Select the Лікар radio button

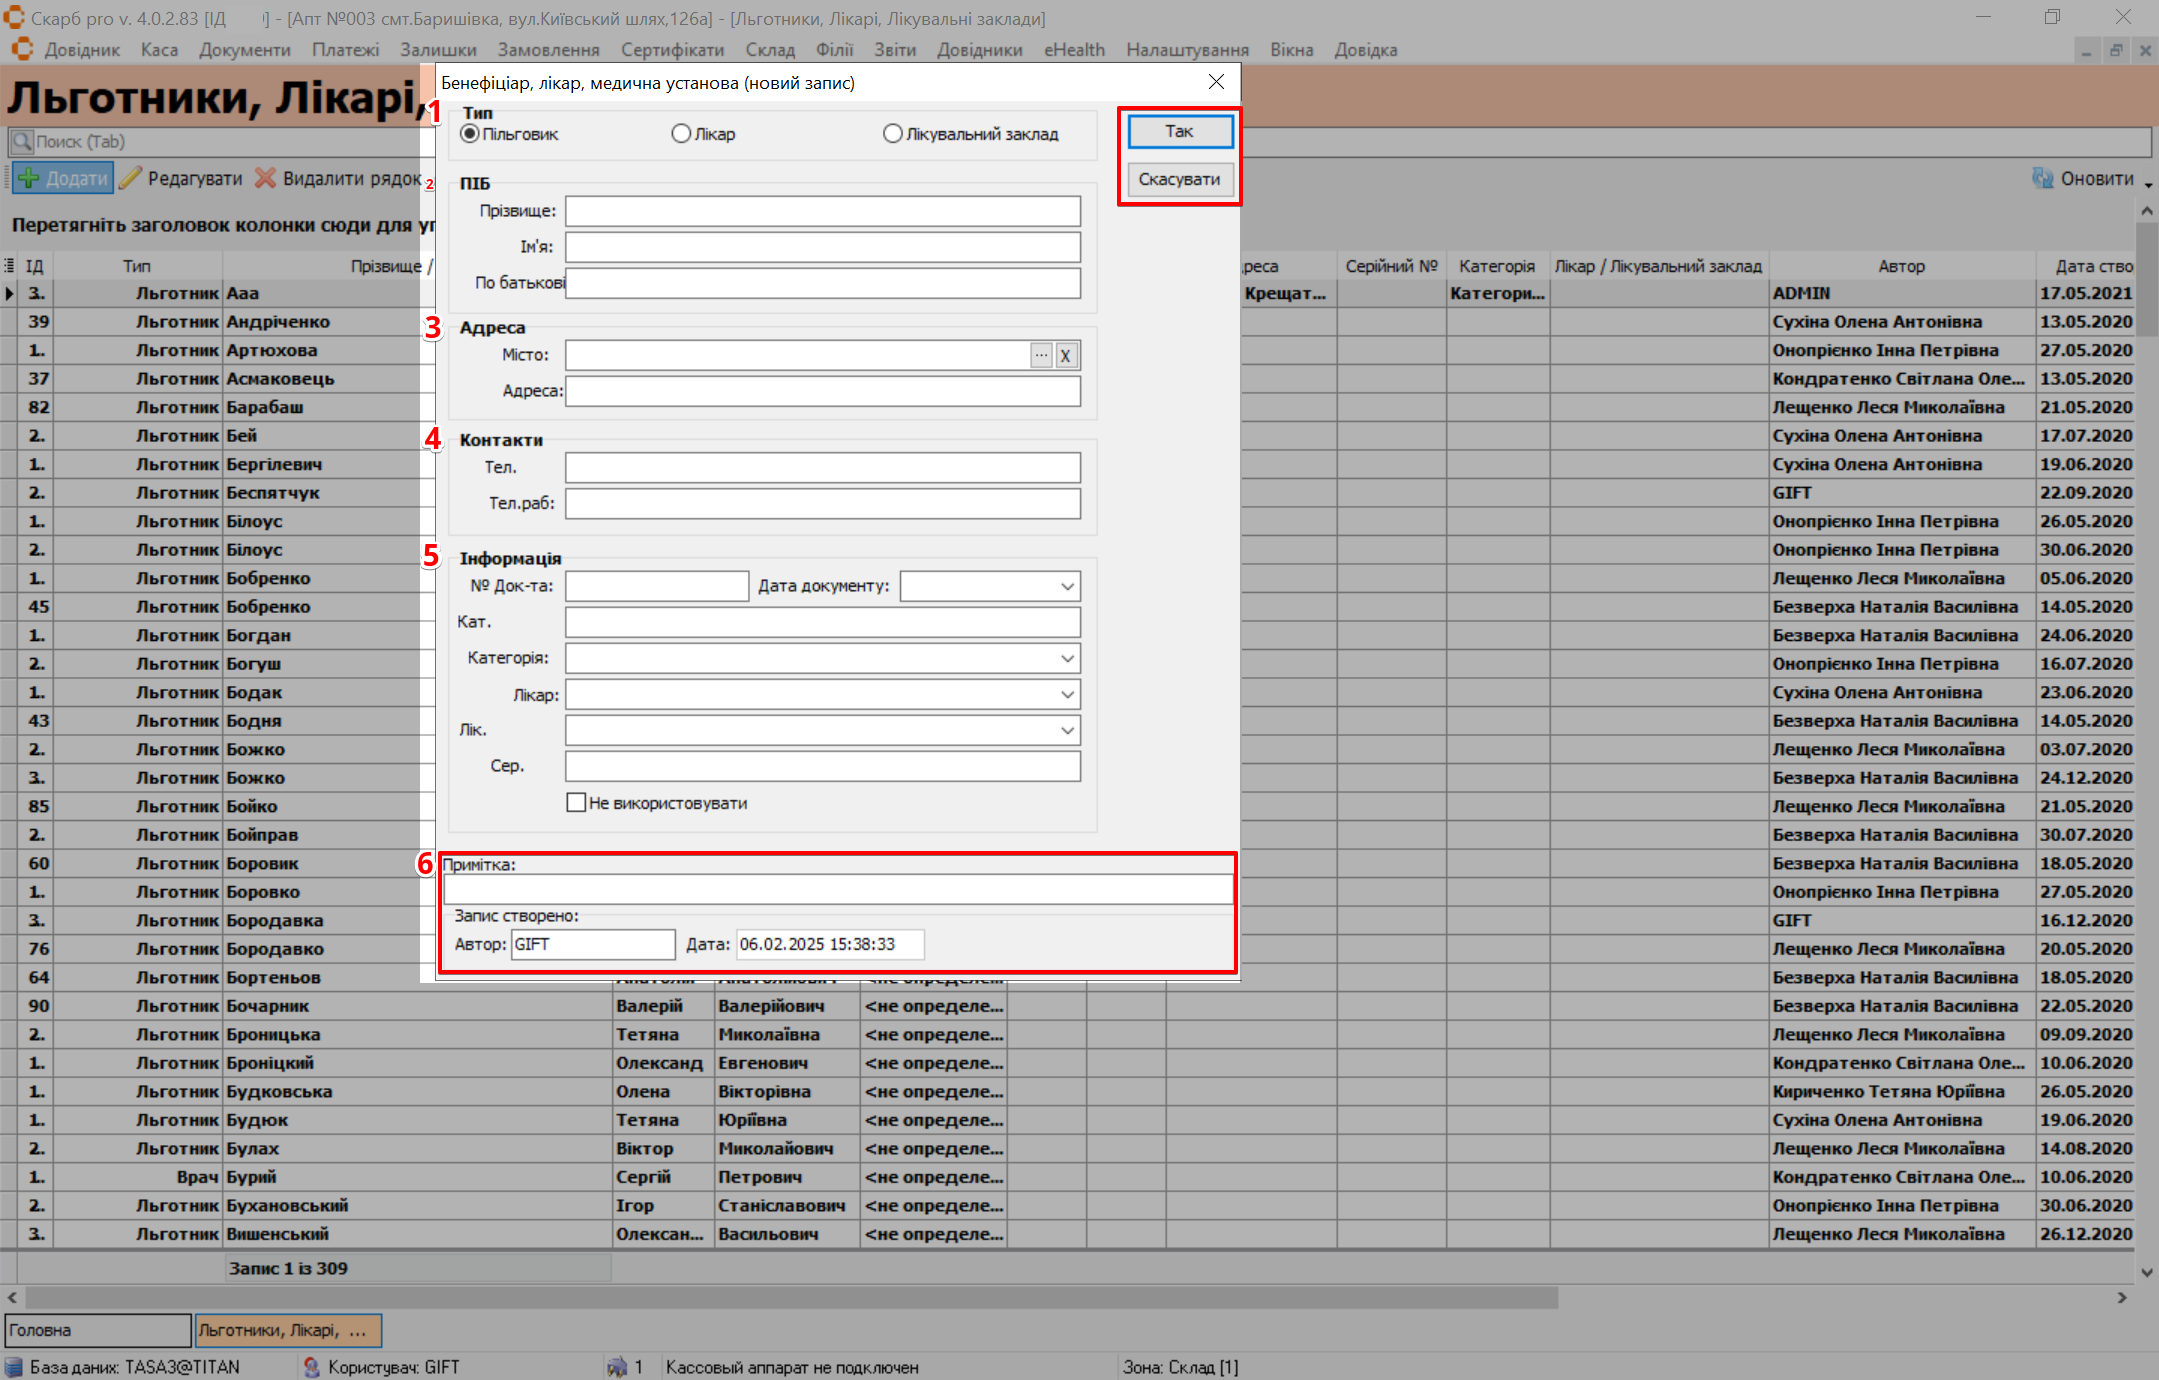tap(681, 134)
